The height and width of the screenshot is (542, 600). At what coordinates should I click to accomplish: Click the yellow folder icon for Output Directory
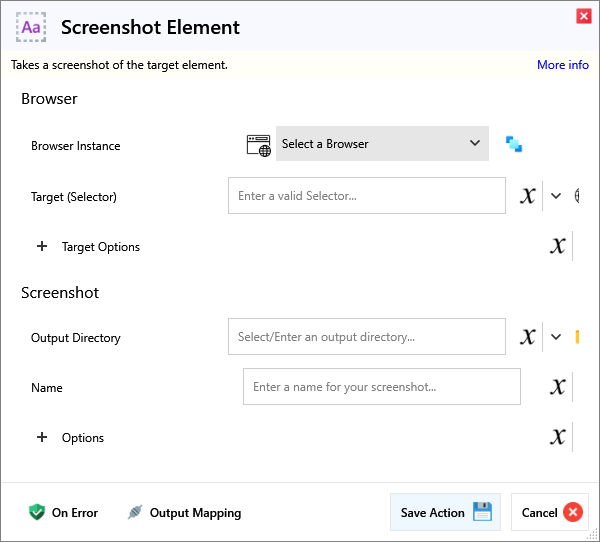579,337
